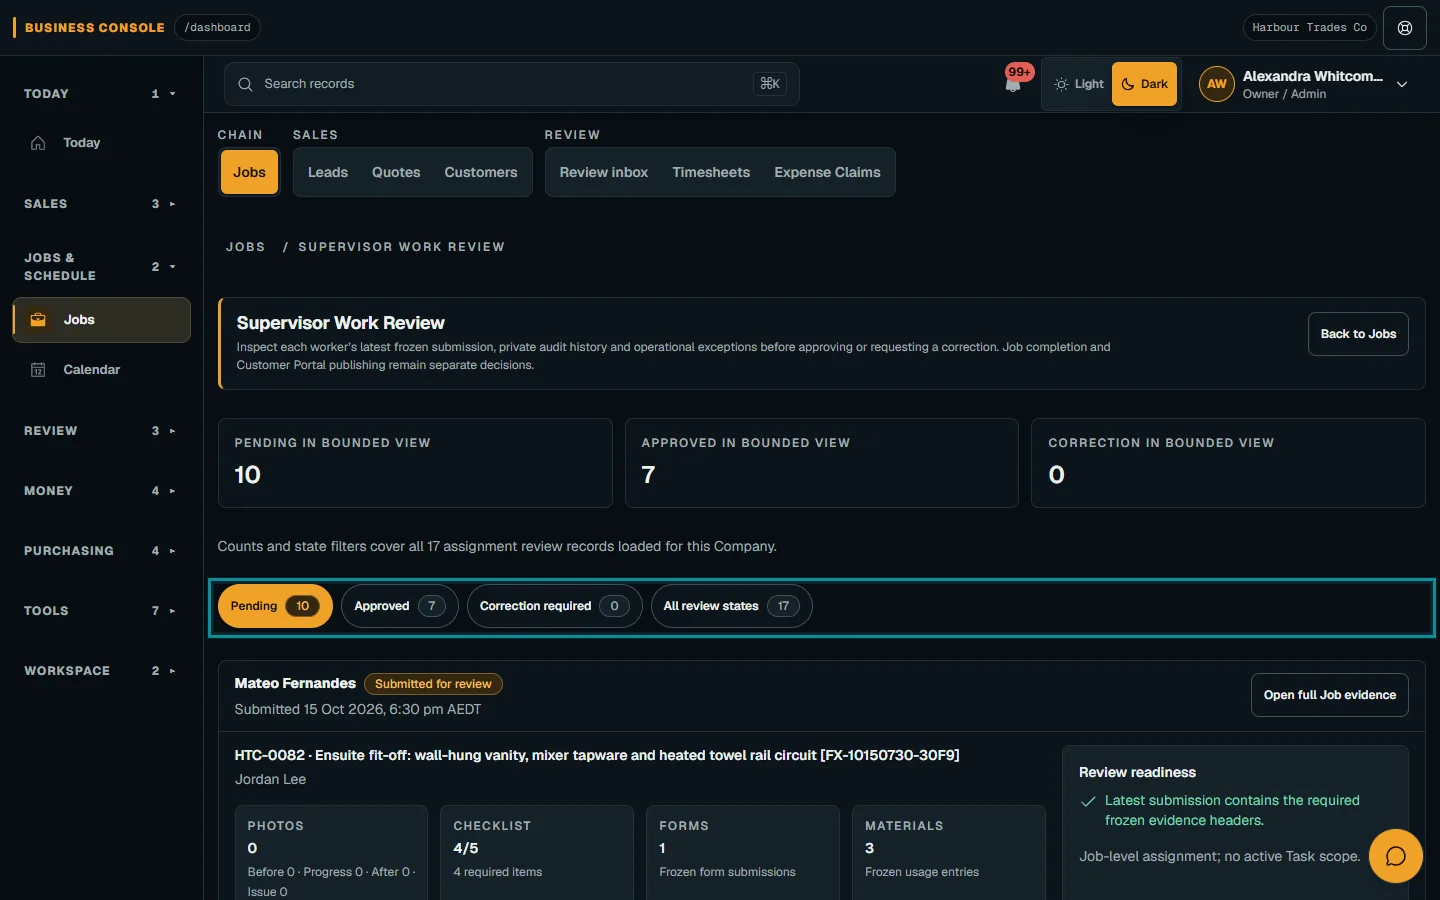Click the magnifier icon in search bar
The image size is (1440, 900).
[x=245, y=84]
